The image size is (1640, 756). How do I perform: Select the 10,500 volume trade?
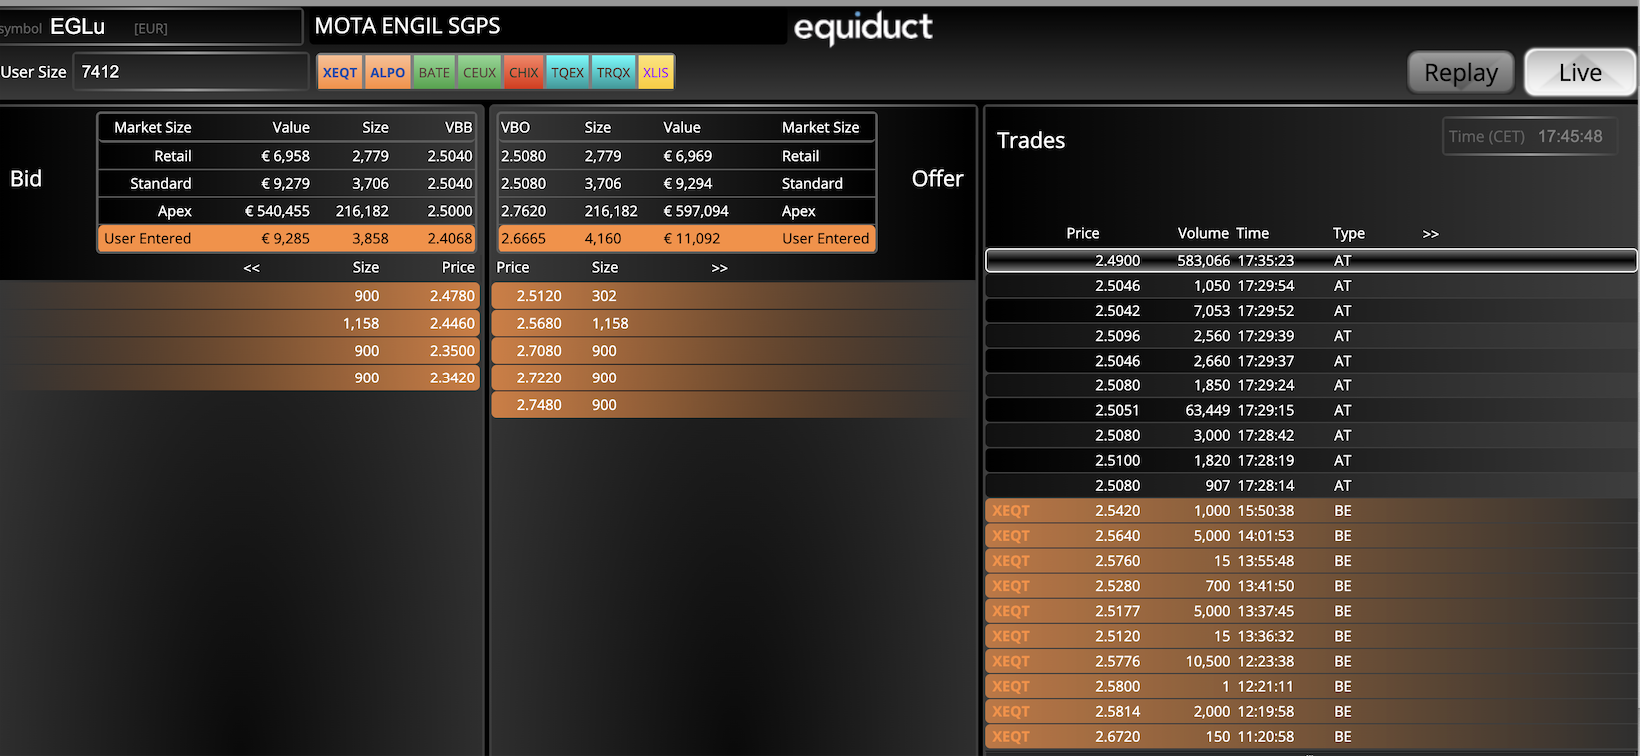[x=1311, y=661]
